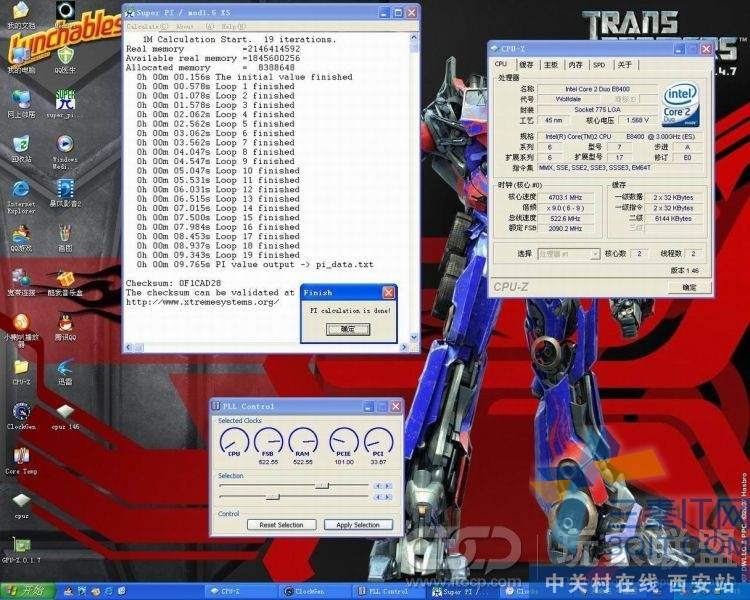This screenshot has width=750, height=600.
Task: Click Super PI vertical scrollbar up arrow
Action: point(414,37)
